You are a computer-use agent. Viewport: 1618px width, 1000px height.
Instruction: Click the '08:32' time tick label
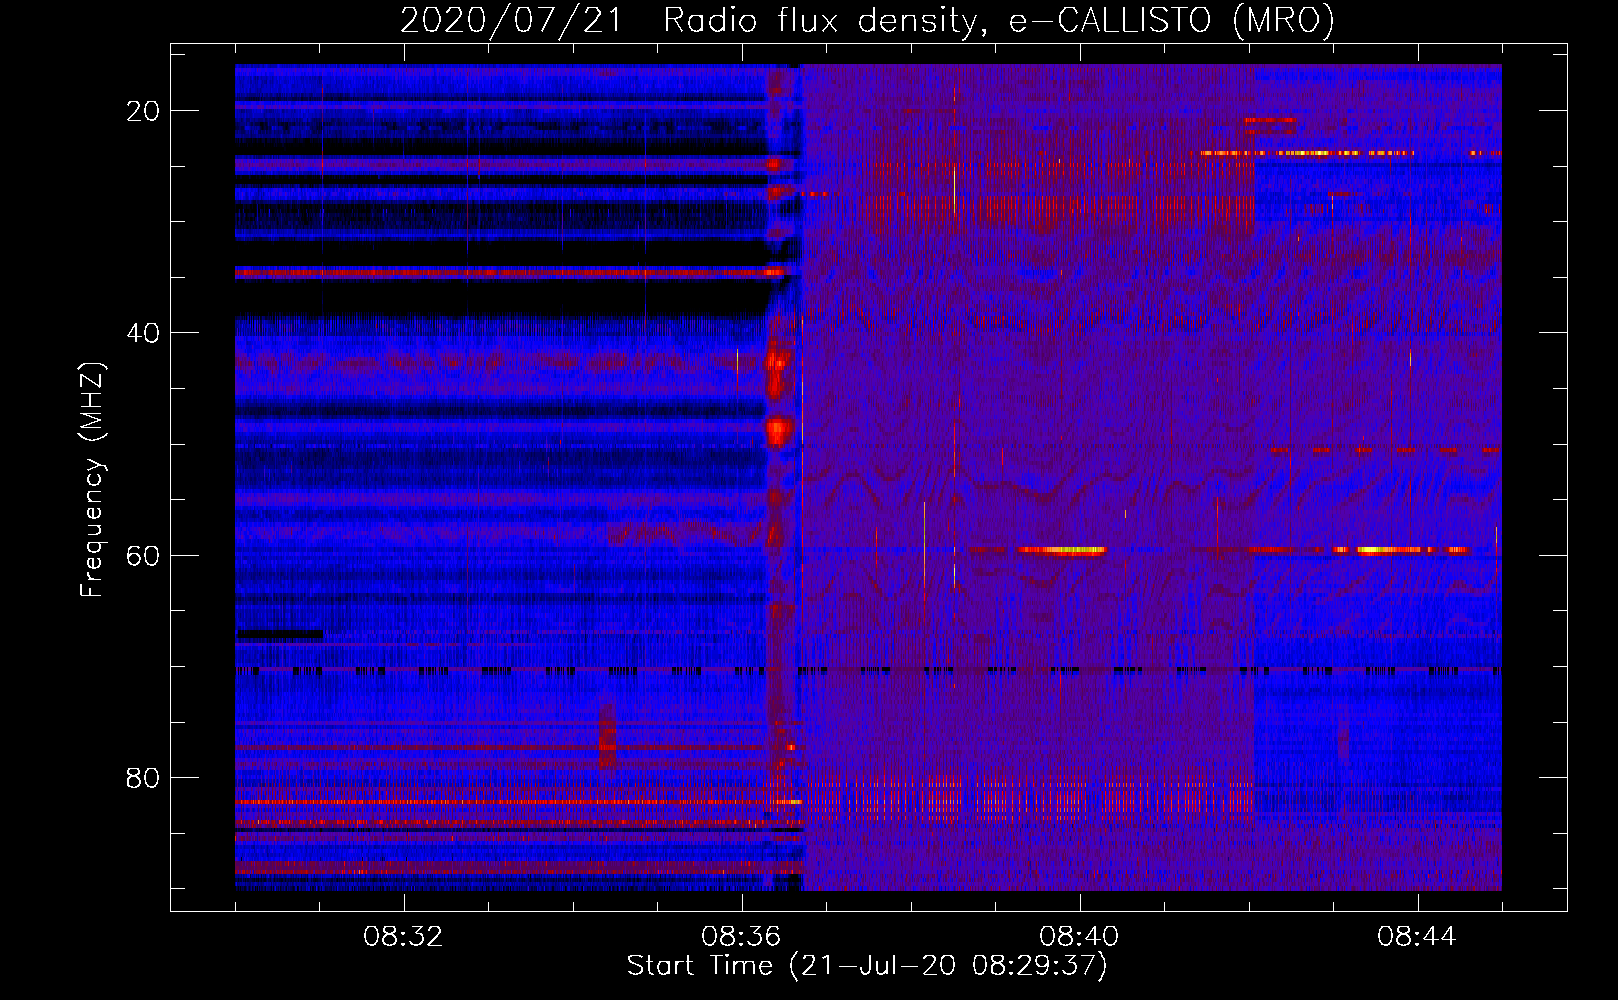[403, 937]
